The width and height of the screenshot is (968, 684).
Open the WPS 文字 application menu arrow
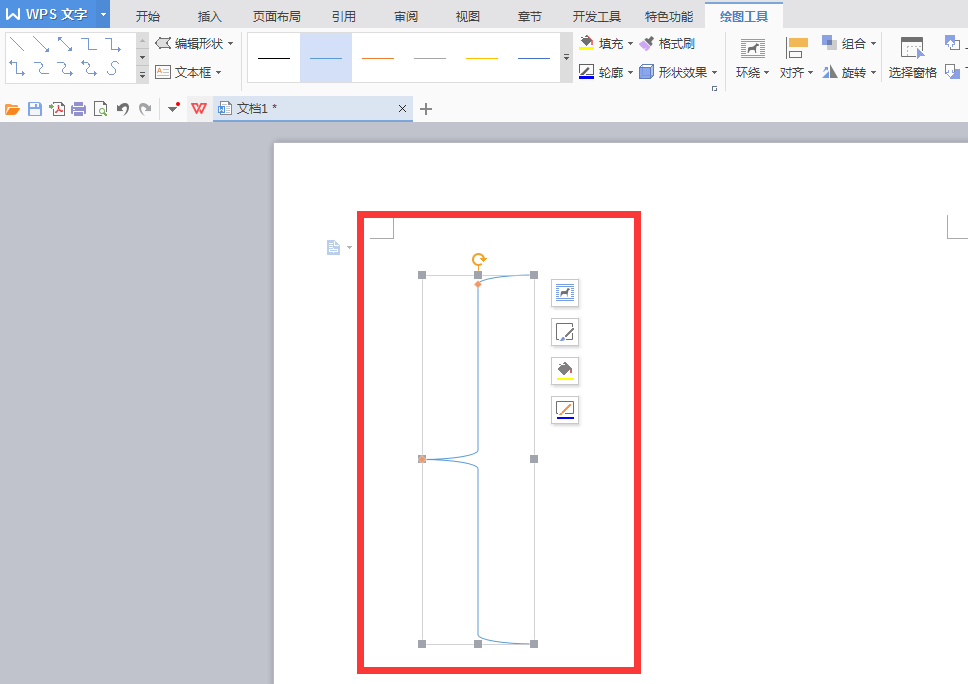coord(103,14)
